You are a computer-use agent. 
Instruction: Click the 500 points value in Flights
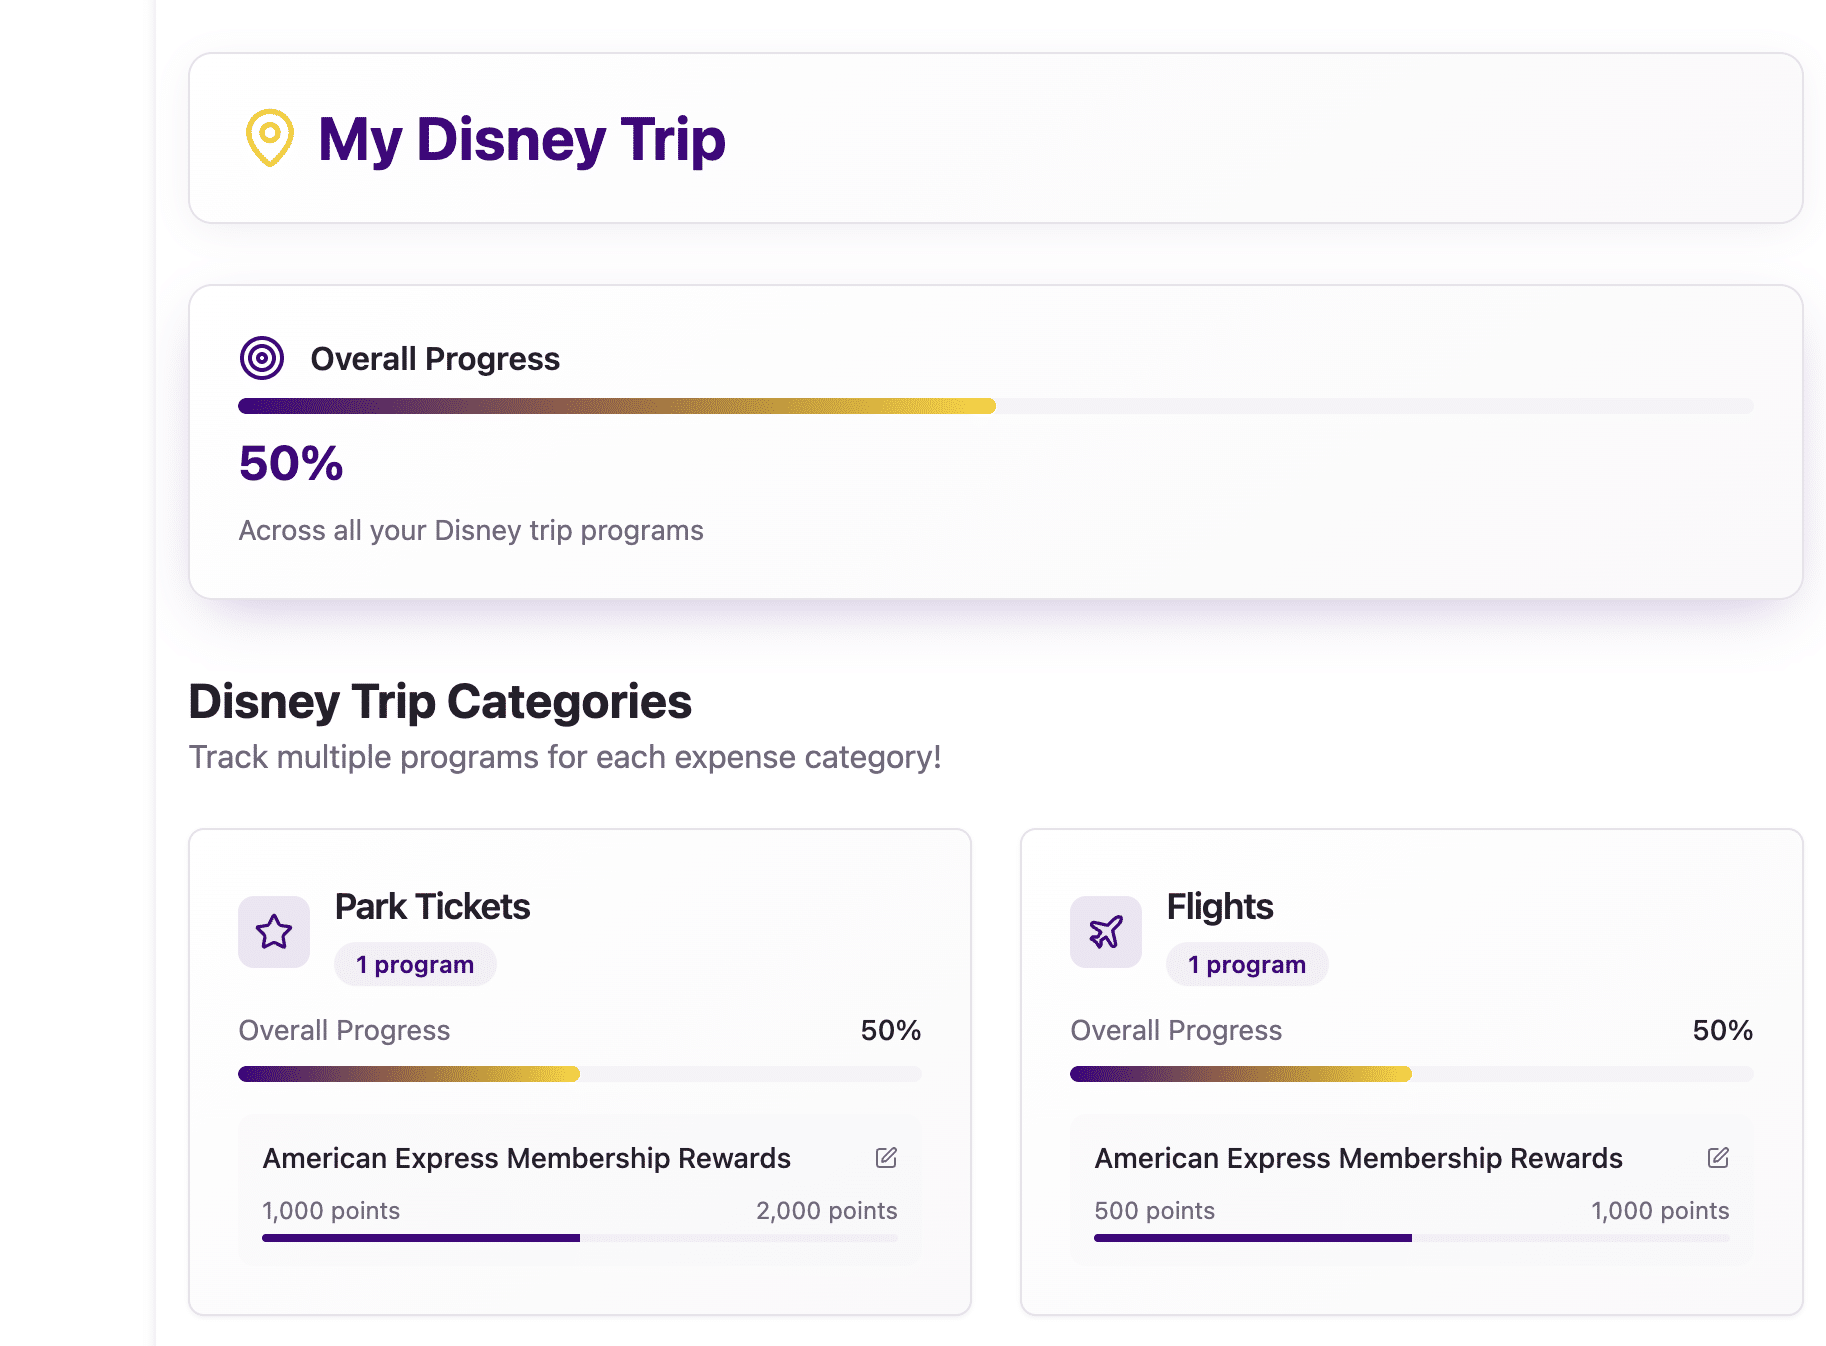coord(1155,1211)
